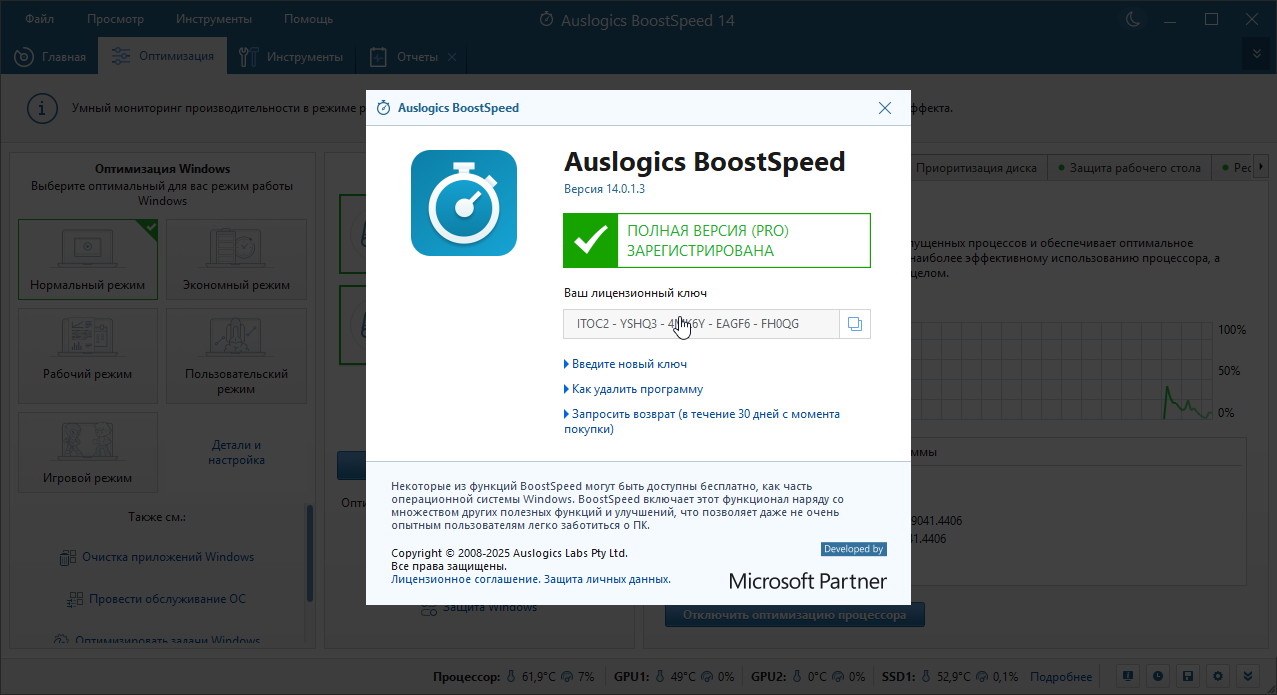Click Подробнее link in status bar
Viewport: 1277px width, 695px height.
[1061, 677]
